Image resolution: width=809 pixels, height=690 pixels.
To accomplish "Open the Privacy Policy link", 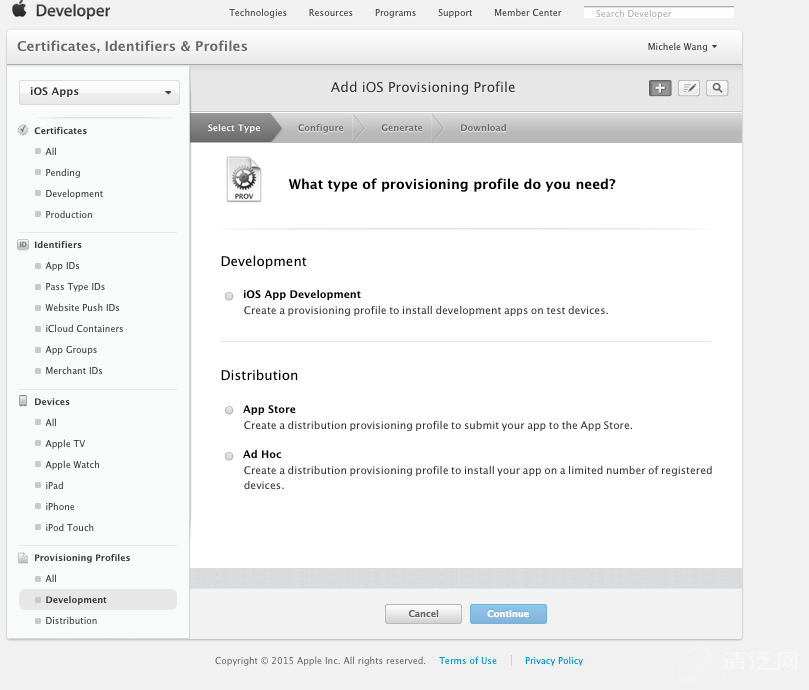I will [x=554, y=661].
